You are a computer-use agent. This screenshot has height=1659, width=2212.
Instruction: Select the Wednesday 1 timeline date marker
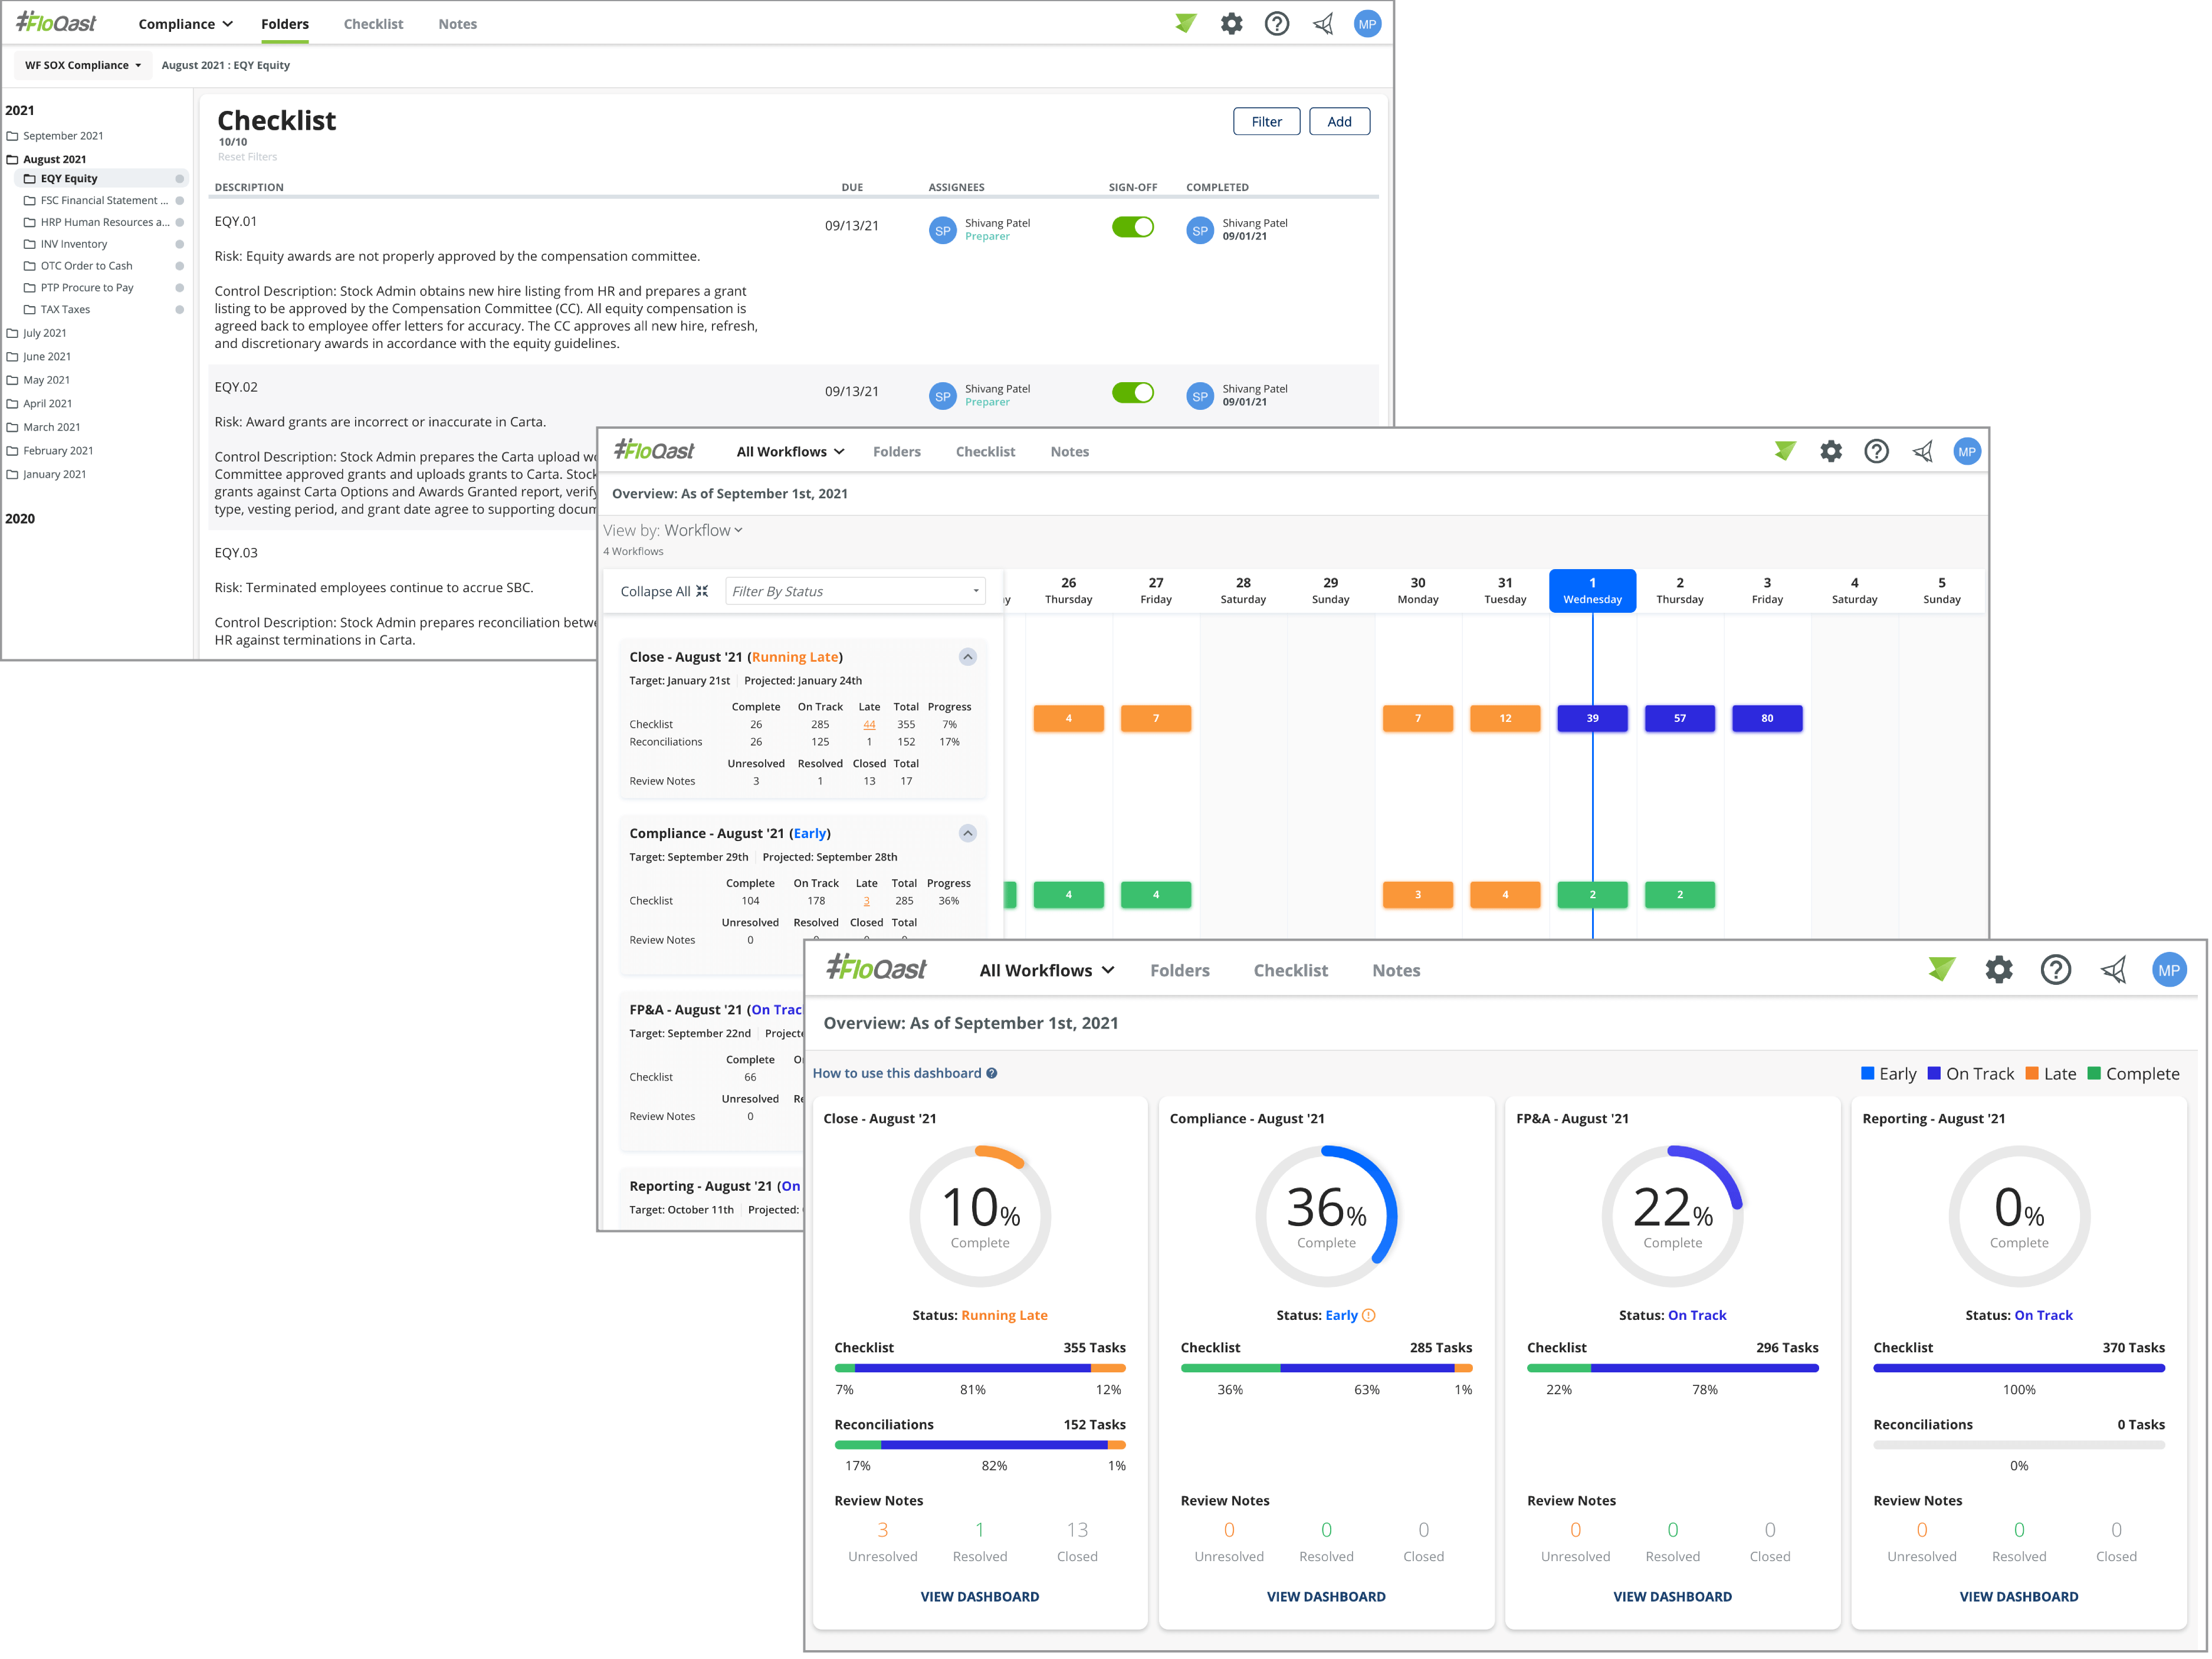pos(1592,590)
